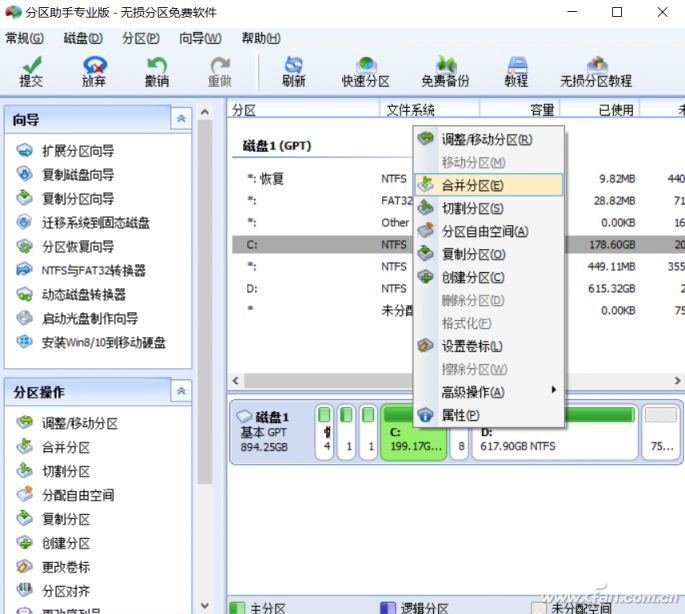685x614 pixels.
Task: Select the unallocated 75… block in disk map
Action: pyautogui.click(x=661, y=432)
